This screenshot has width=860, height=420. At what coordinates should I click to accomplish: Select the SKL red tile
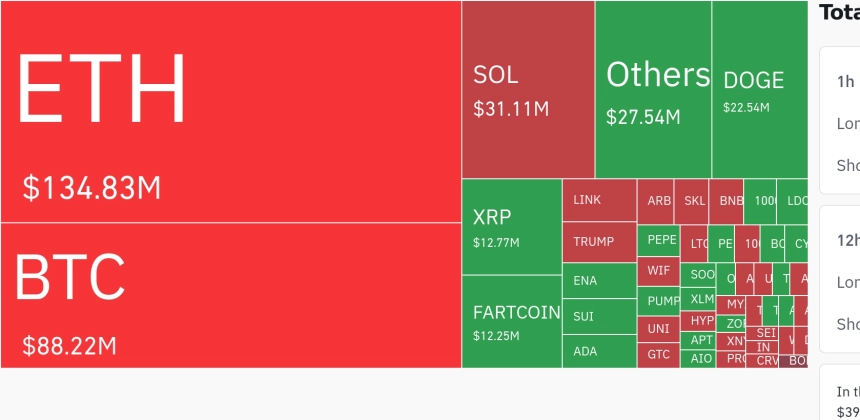691,202
